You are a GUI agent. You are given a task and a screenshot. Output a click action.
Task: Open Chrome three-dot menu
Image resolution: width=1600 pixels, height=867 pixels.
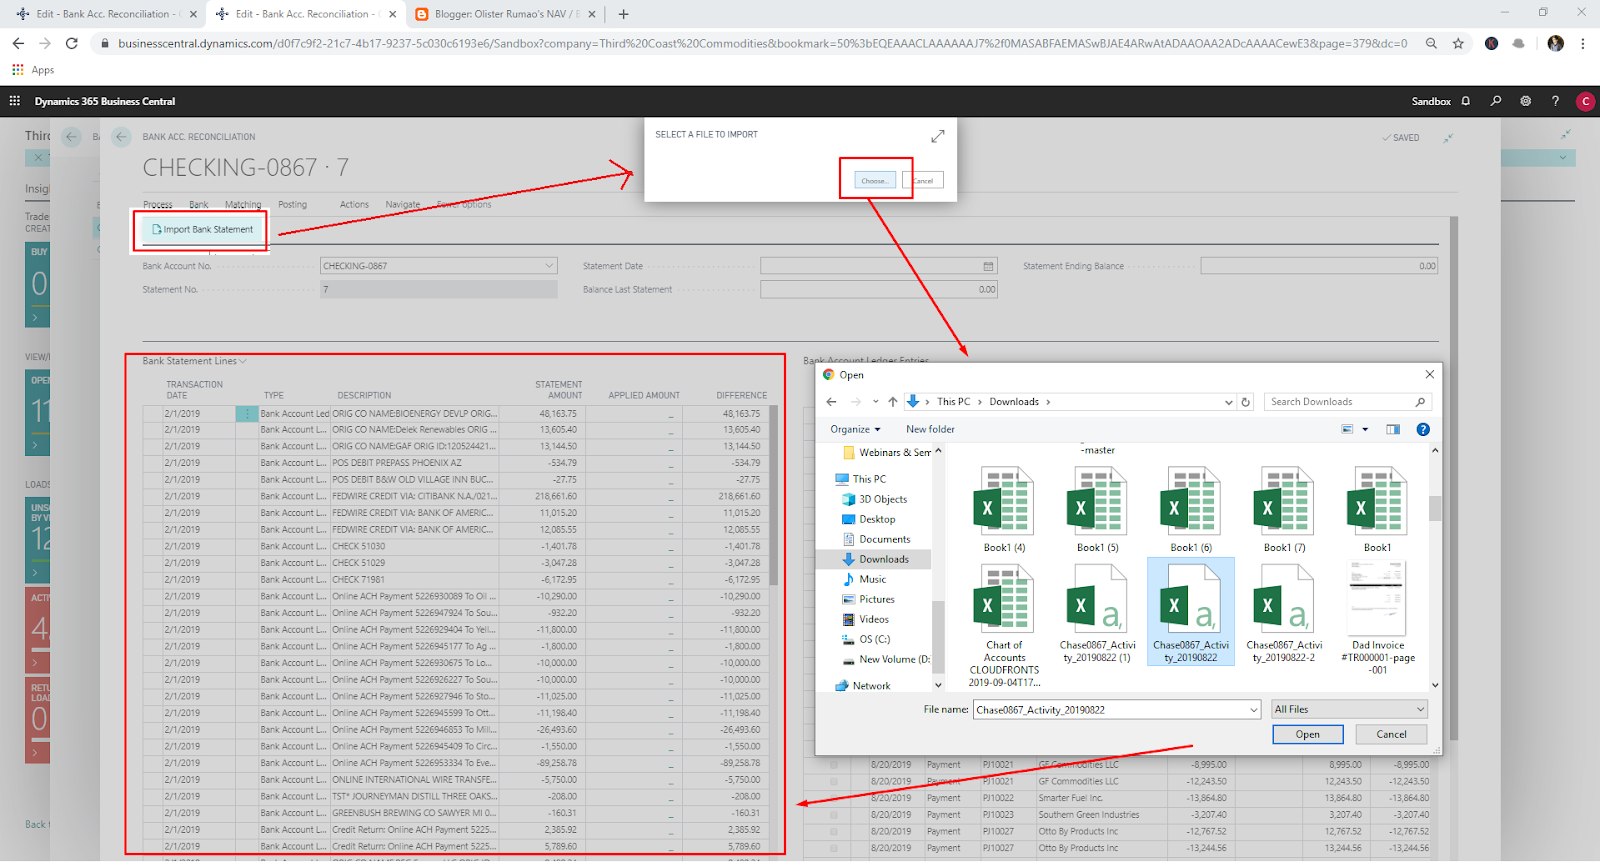coord(1583,43)
